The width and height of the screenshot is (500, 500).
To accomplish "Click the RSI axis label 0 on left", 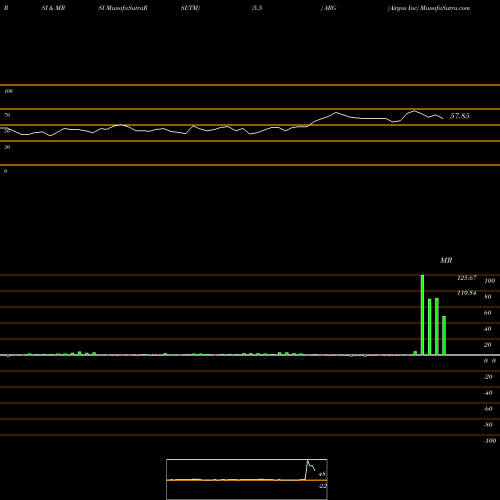I will click(x=5, y=171).
